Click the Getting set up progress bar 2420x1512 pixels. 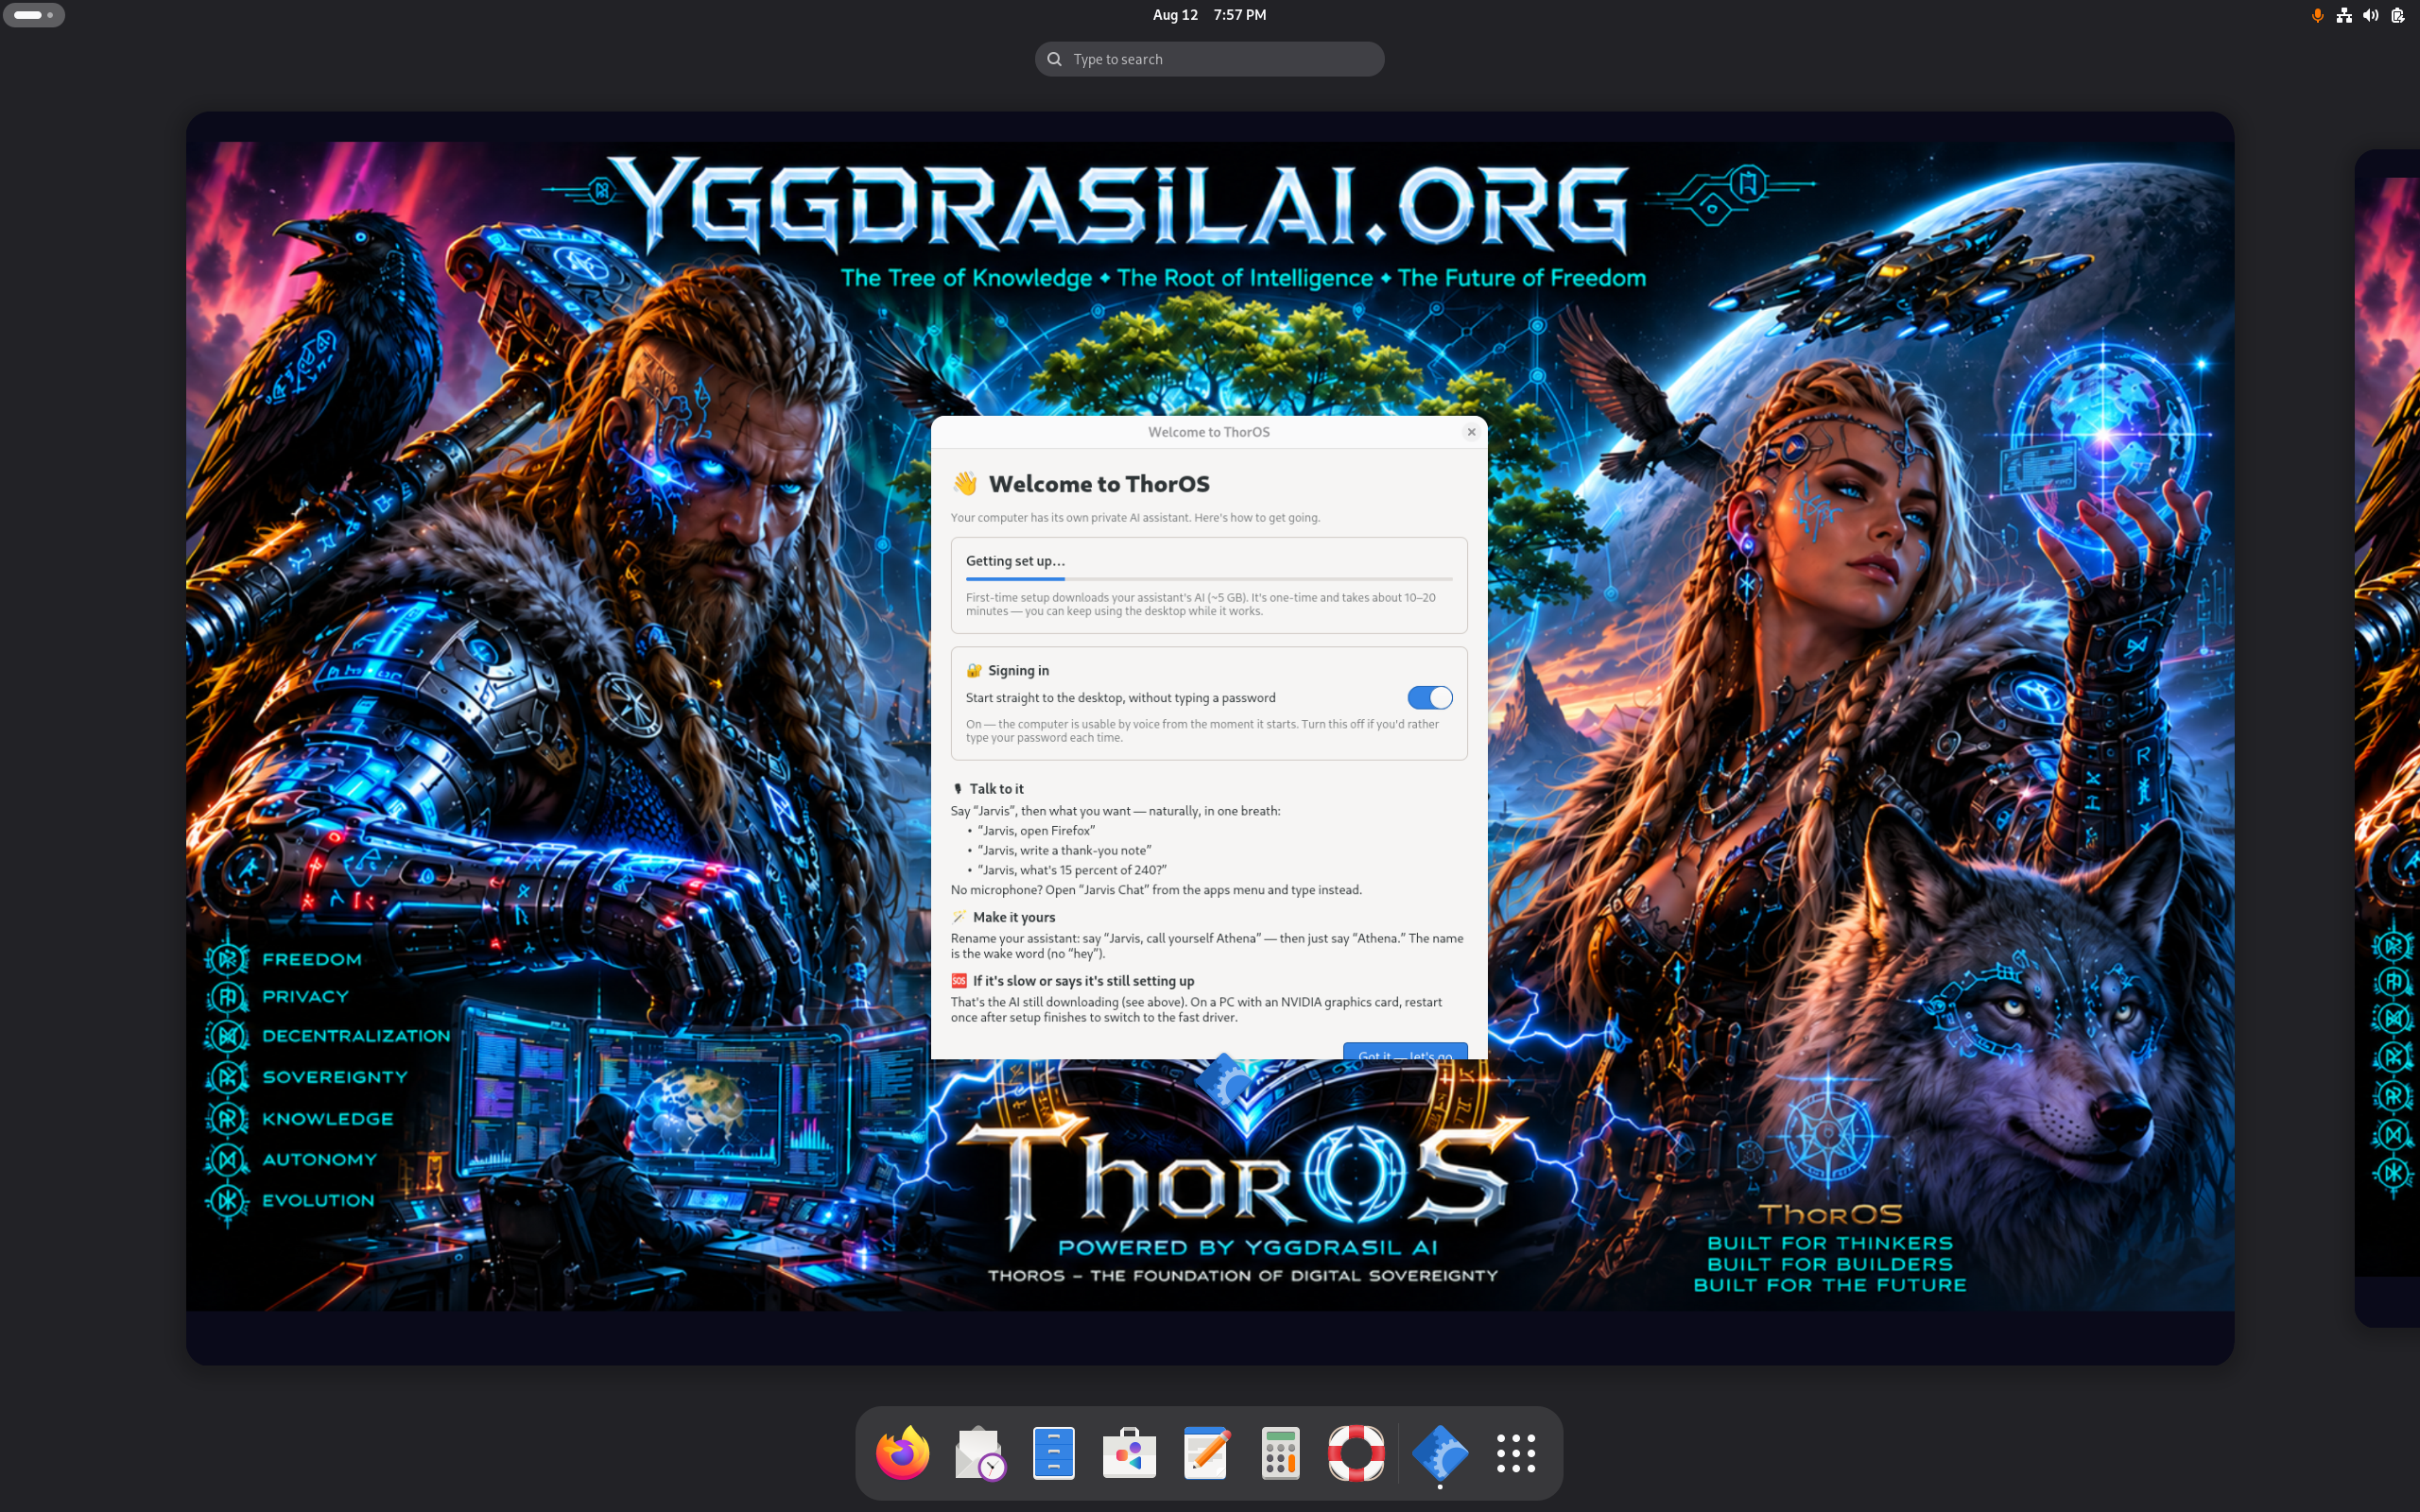tap(1209, 579)
